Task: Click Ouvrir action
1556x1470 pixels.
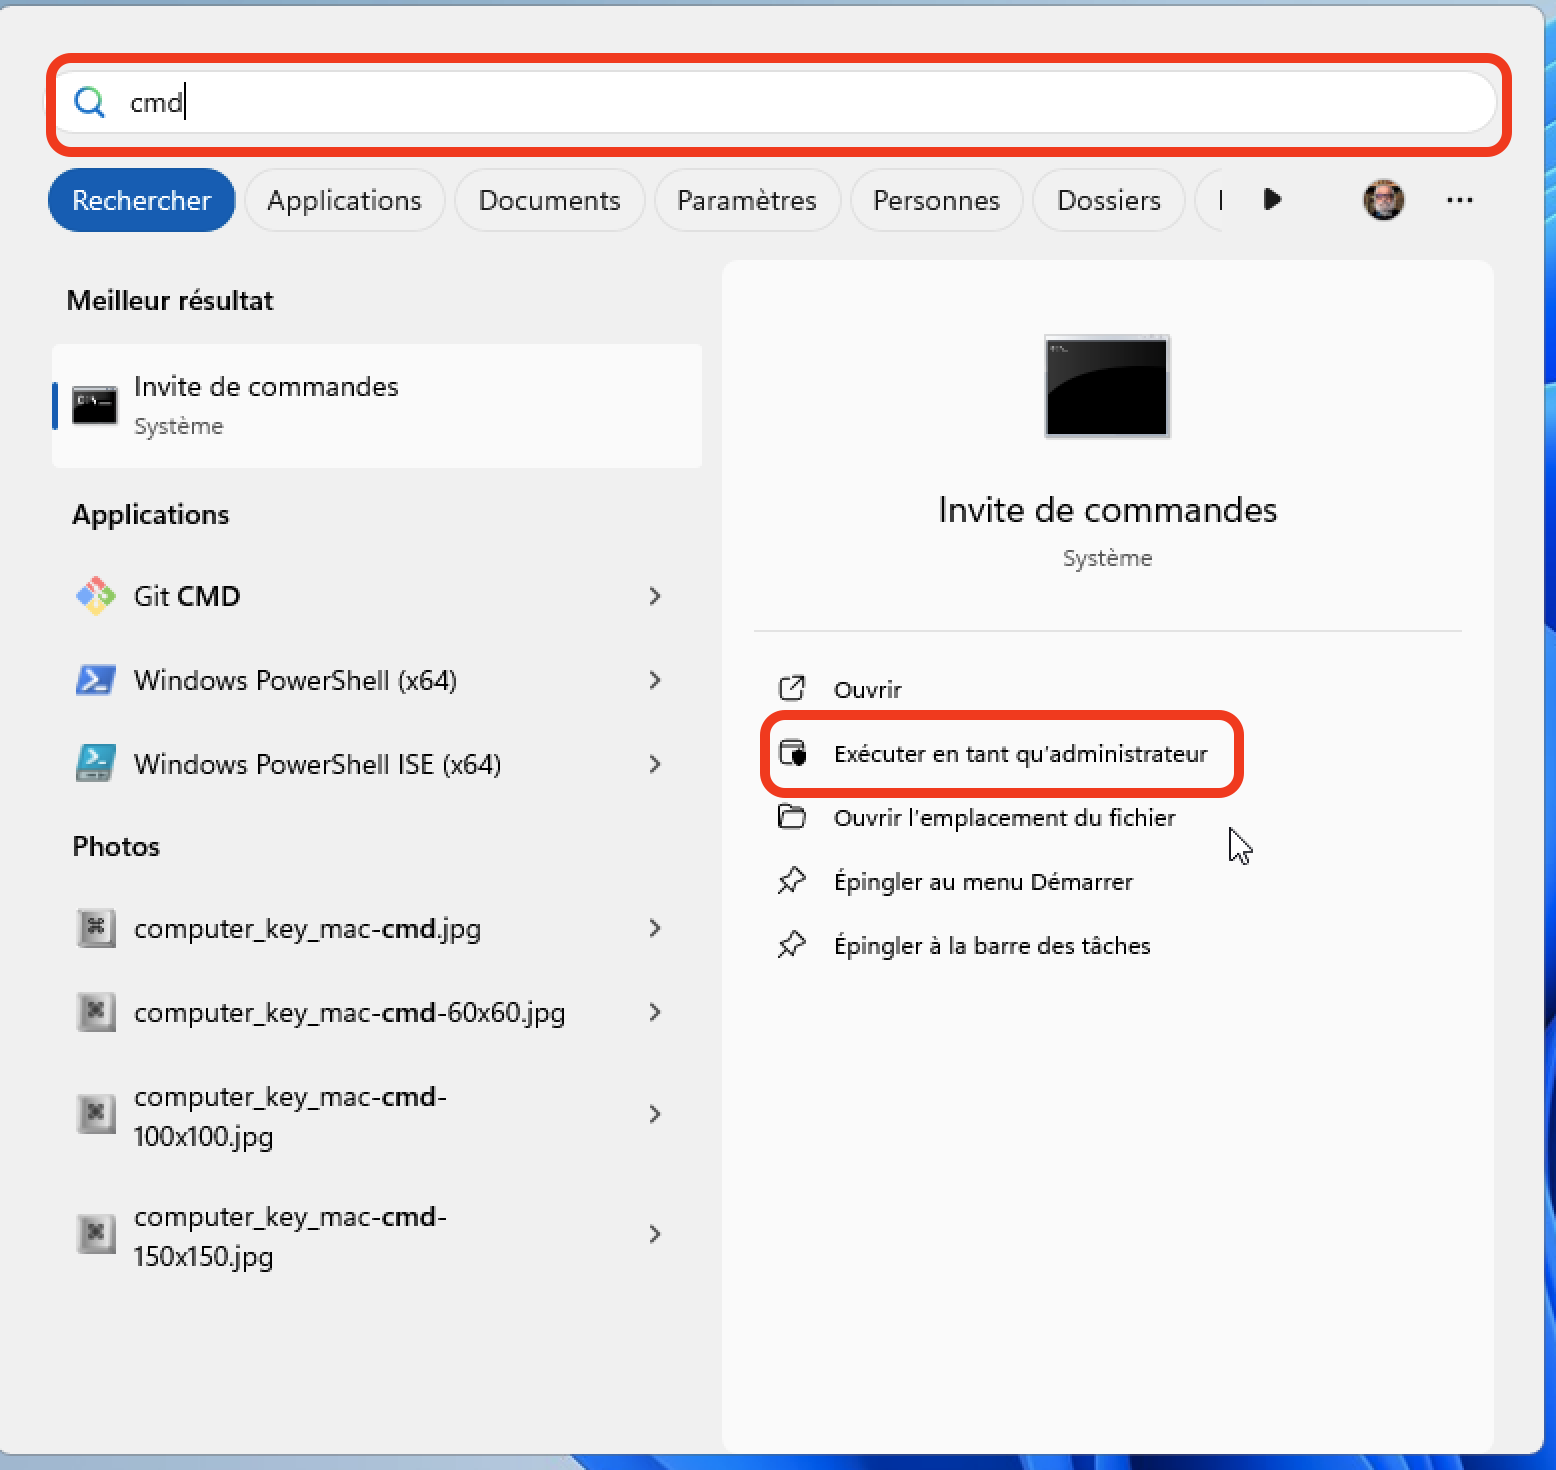Action: pos(868,689)
